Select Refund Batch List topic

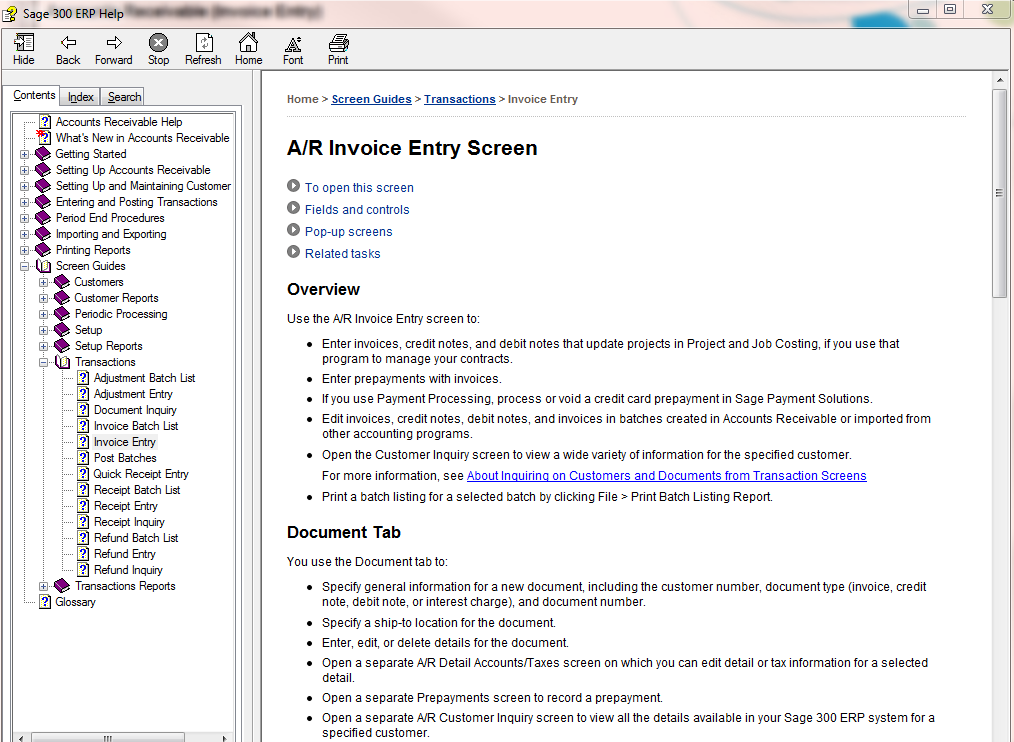[x=136, y=538]
